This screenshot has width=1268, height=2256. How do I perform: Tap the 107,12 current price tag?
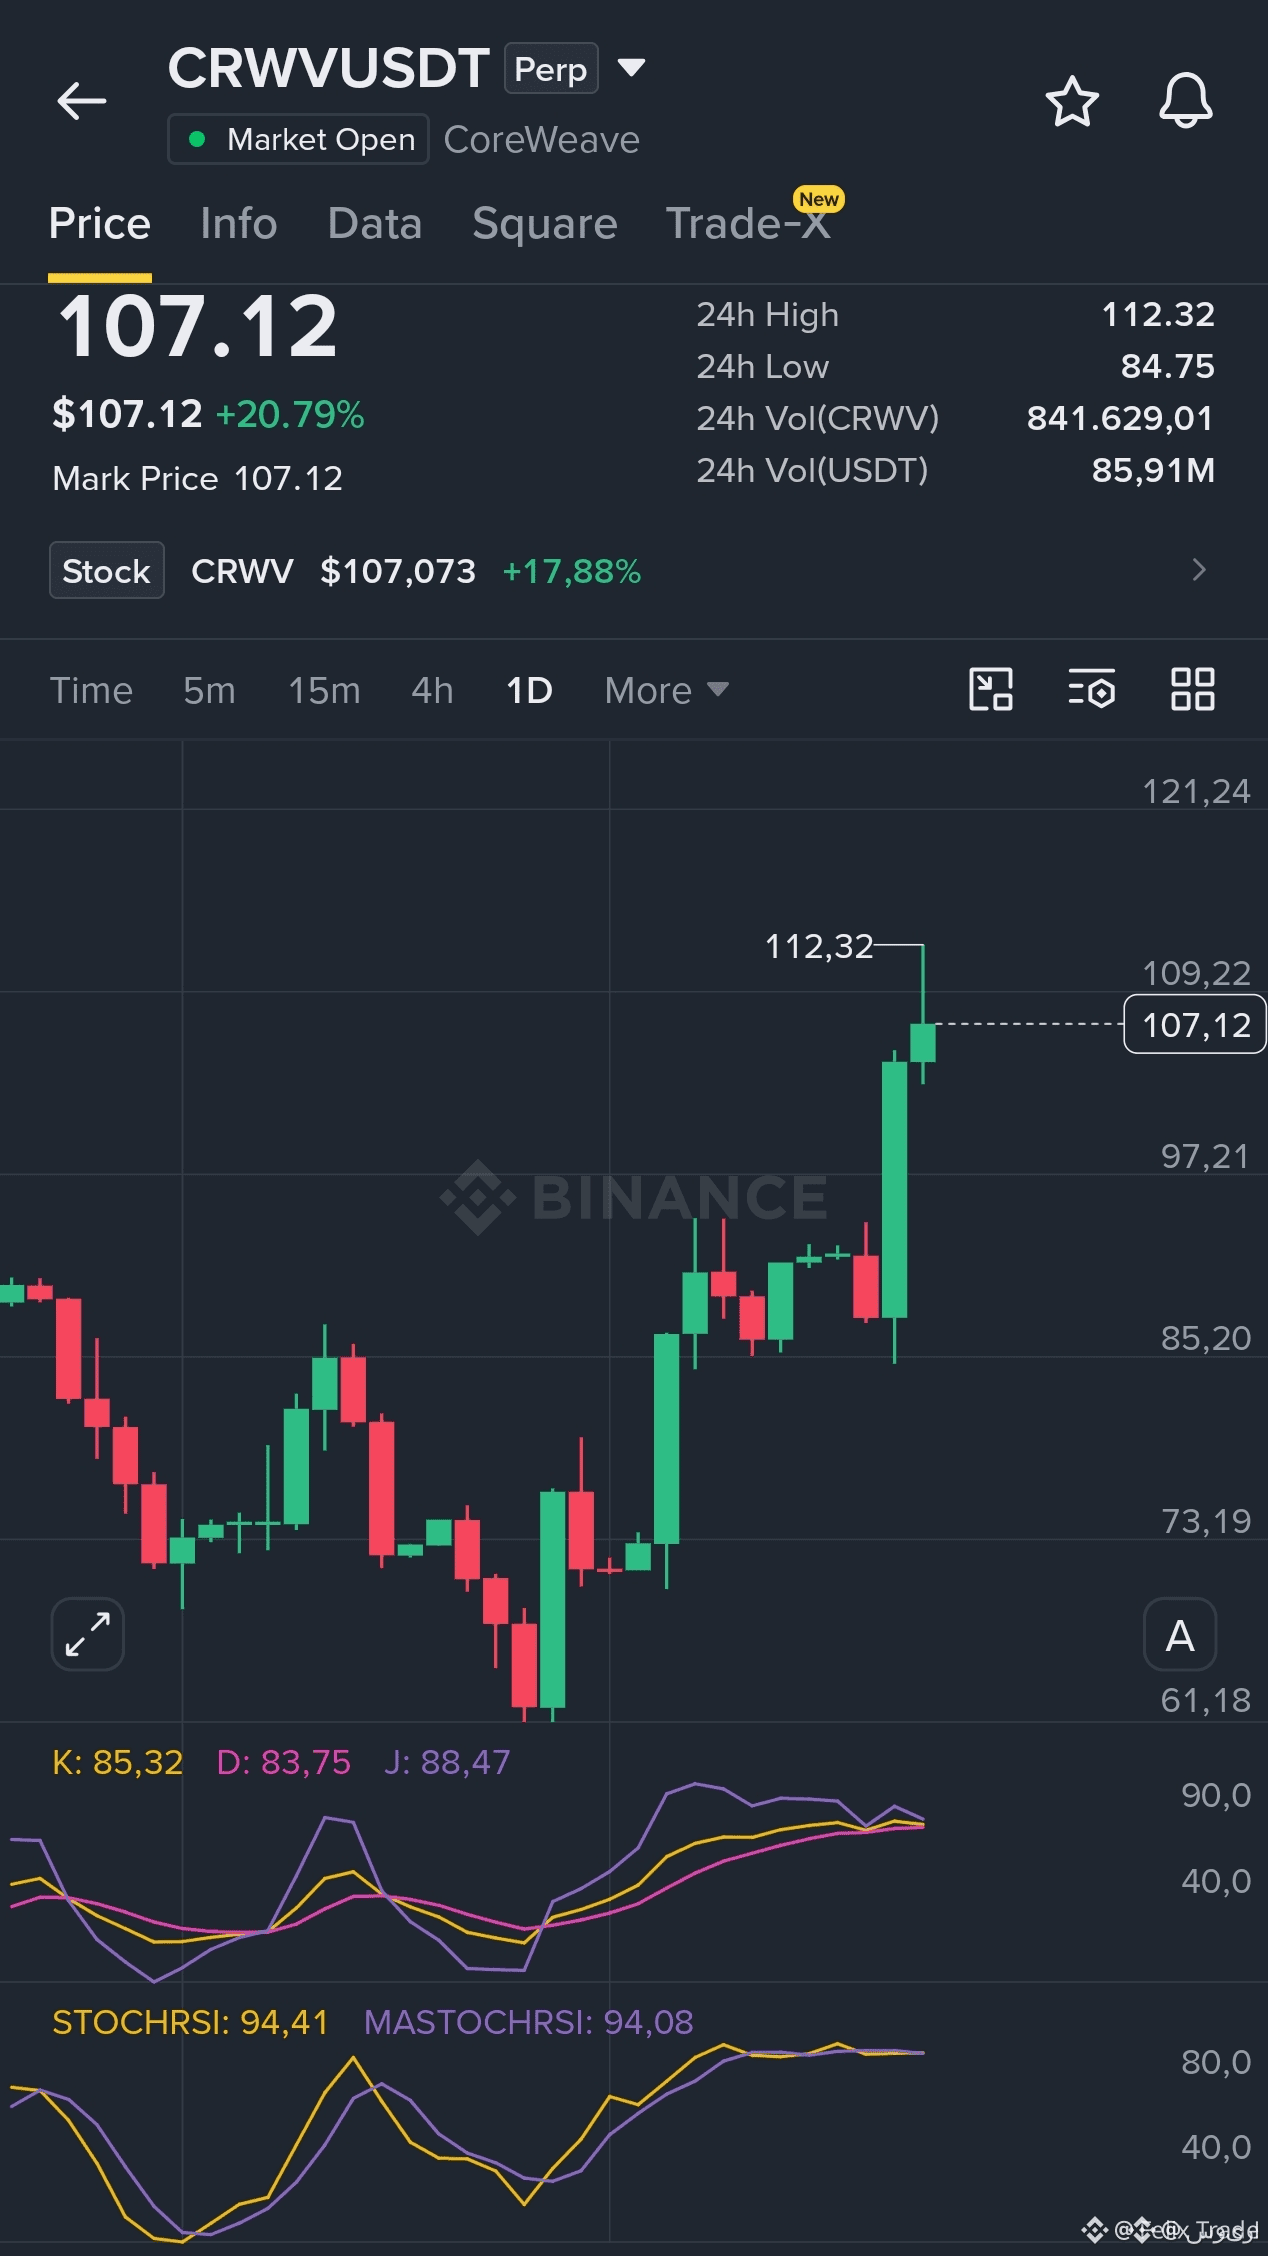1195,1024
